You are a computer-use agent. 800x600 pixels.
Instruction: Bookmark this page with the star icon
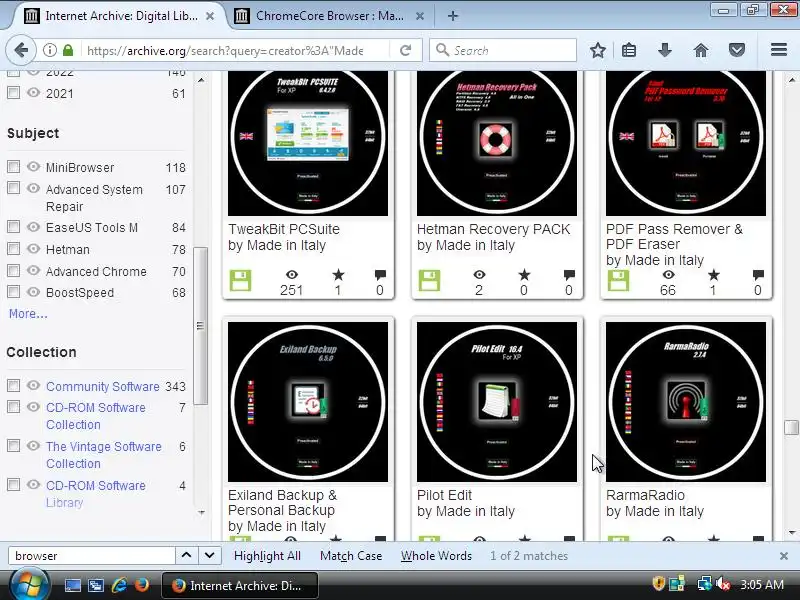click(598, 50)
